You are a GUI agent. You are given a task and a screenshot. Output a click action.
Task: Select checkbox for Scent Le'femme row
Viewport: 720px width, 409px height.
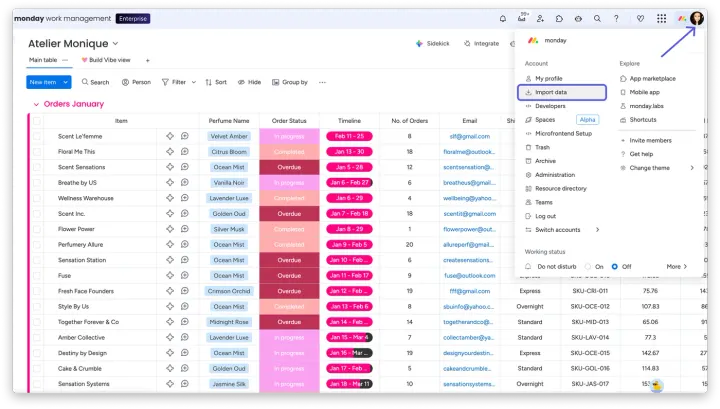[37, 136]
